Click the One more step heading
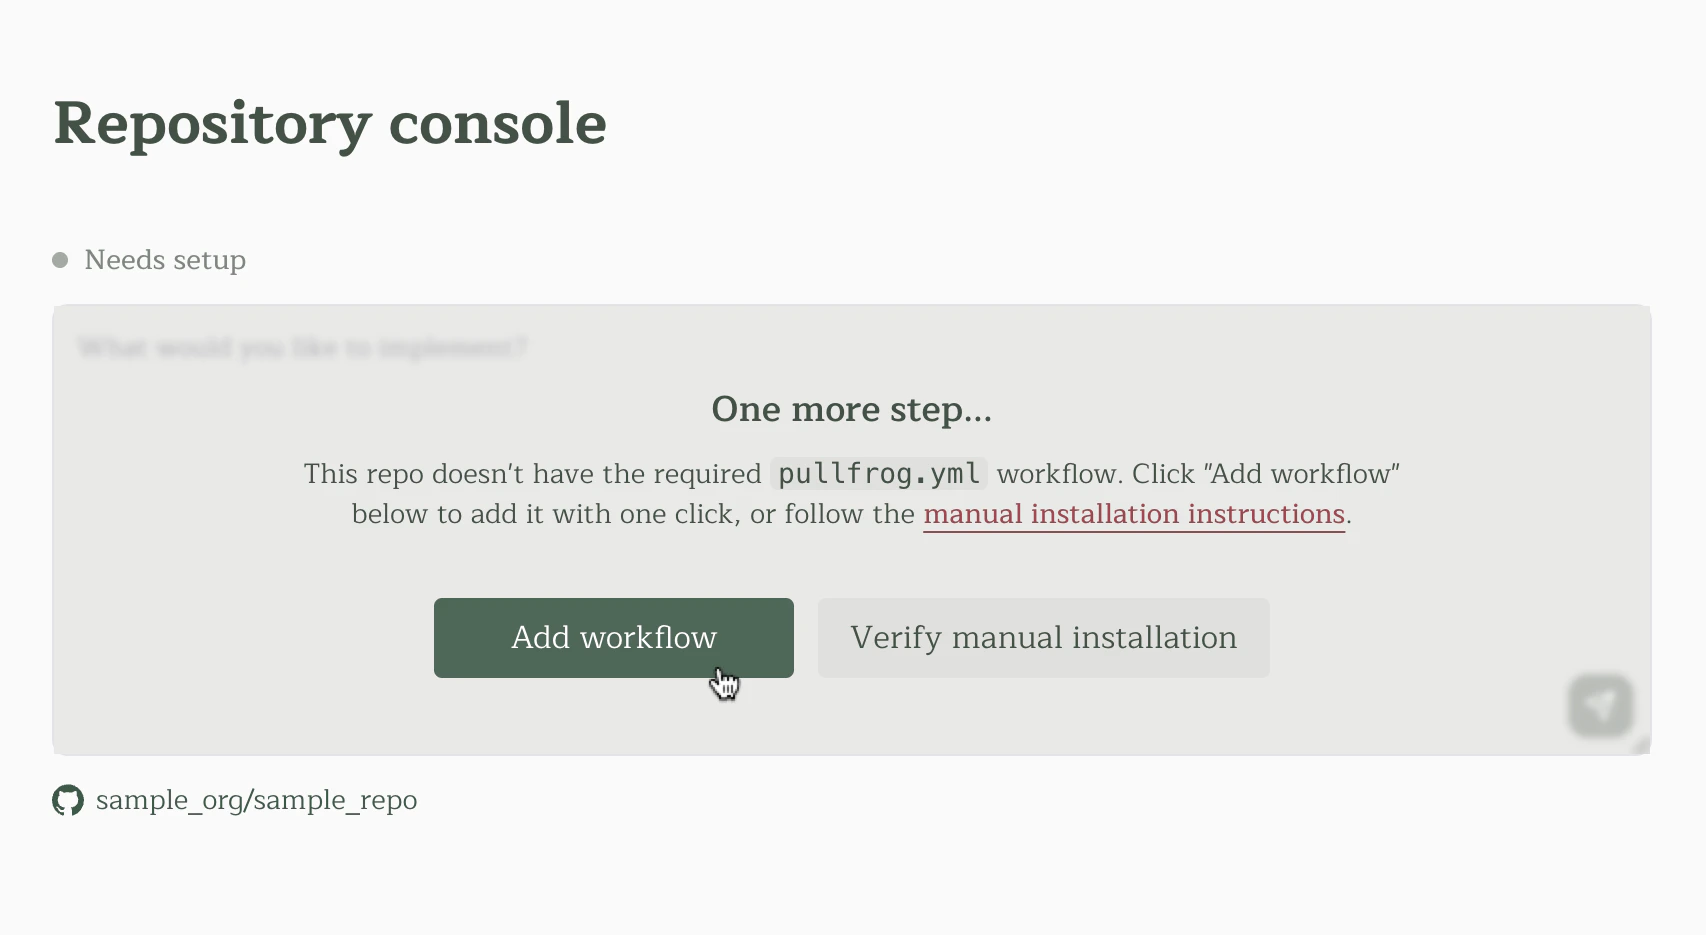This screenshot has height=935, width=1706. (x=850, y=409)
